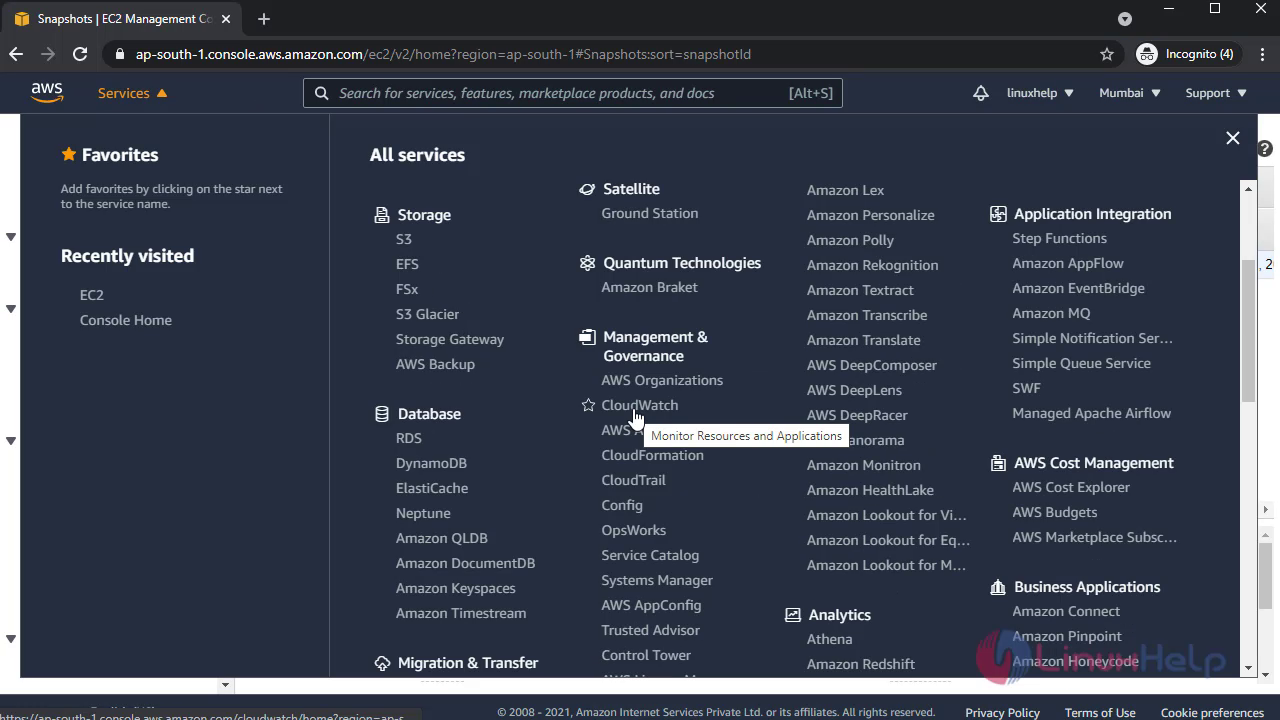The width and height of the screenshot is (1280, 720).
Task: Collapse the Services menu
Action: point(133,93)
